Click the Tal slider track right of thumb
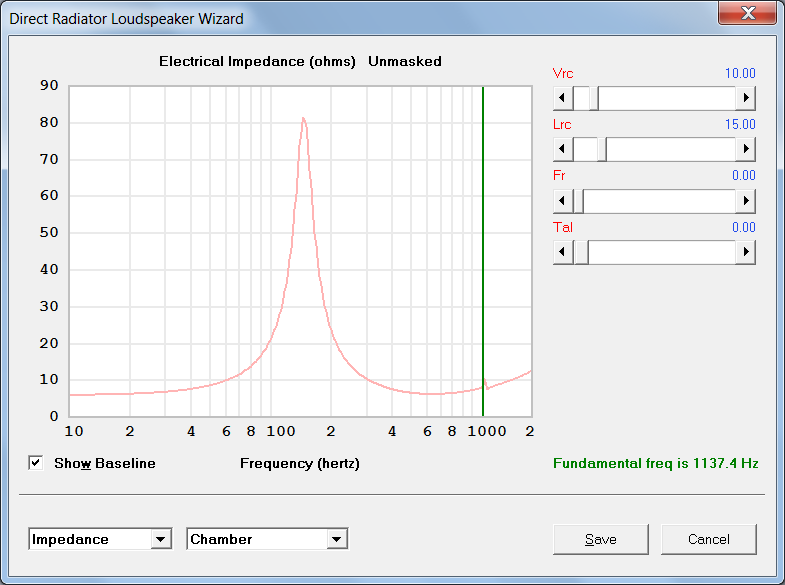This screenshot has width=785, height=585. click(x=662, y=252)
